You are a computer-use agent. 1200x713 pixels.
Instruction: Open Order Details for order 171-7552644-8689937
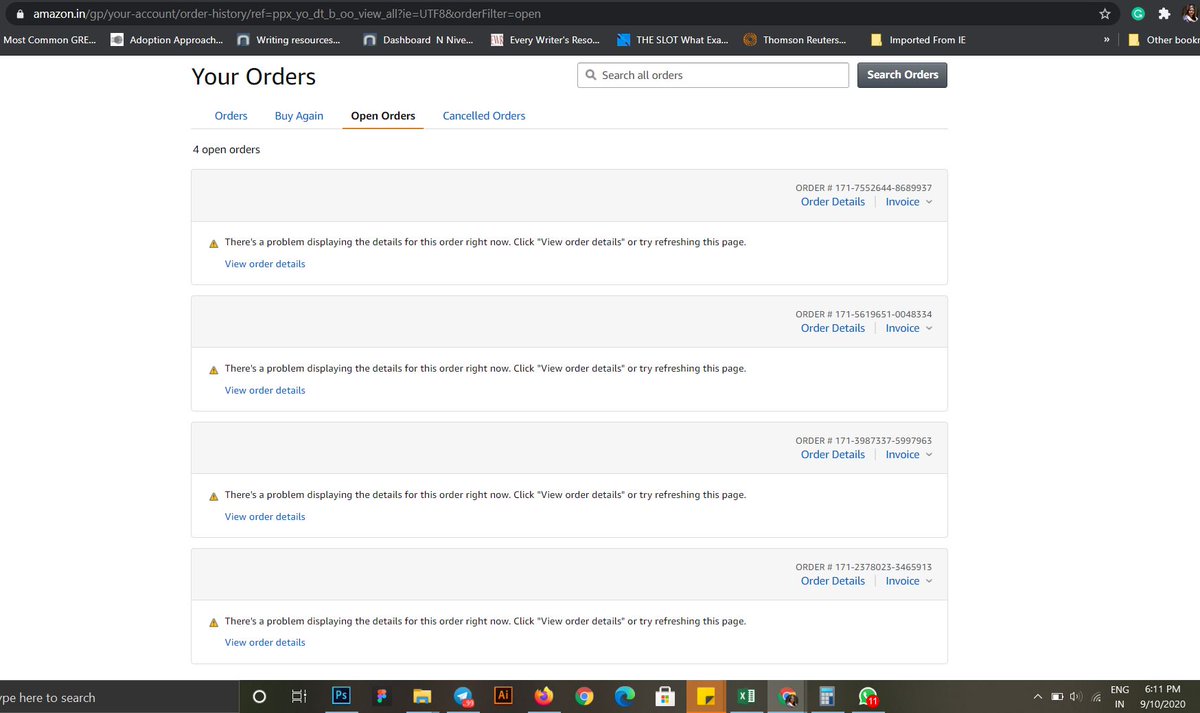pos(833,202)
